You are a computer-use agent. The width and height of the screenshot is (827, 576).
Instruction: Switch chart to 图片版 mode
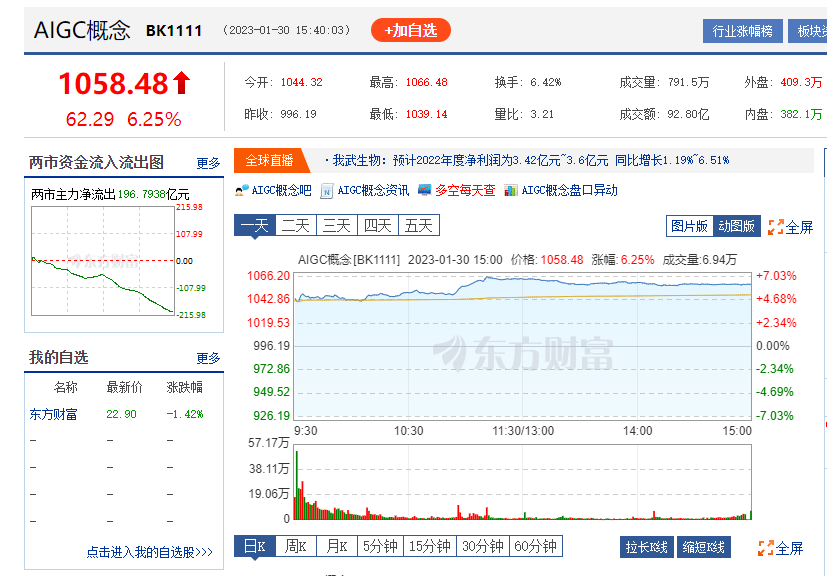coord(689,226)
